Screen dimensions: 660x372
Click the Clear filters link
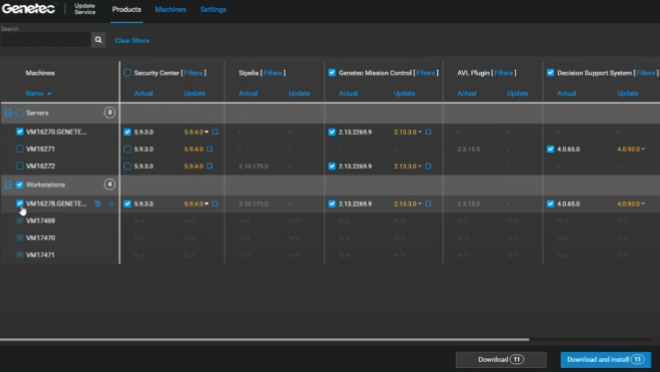[132, 40]
